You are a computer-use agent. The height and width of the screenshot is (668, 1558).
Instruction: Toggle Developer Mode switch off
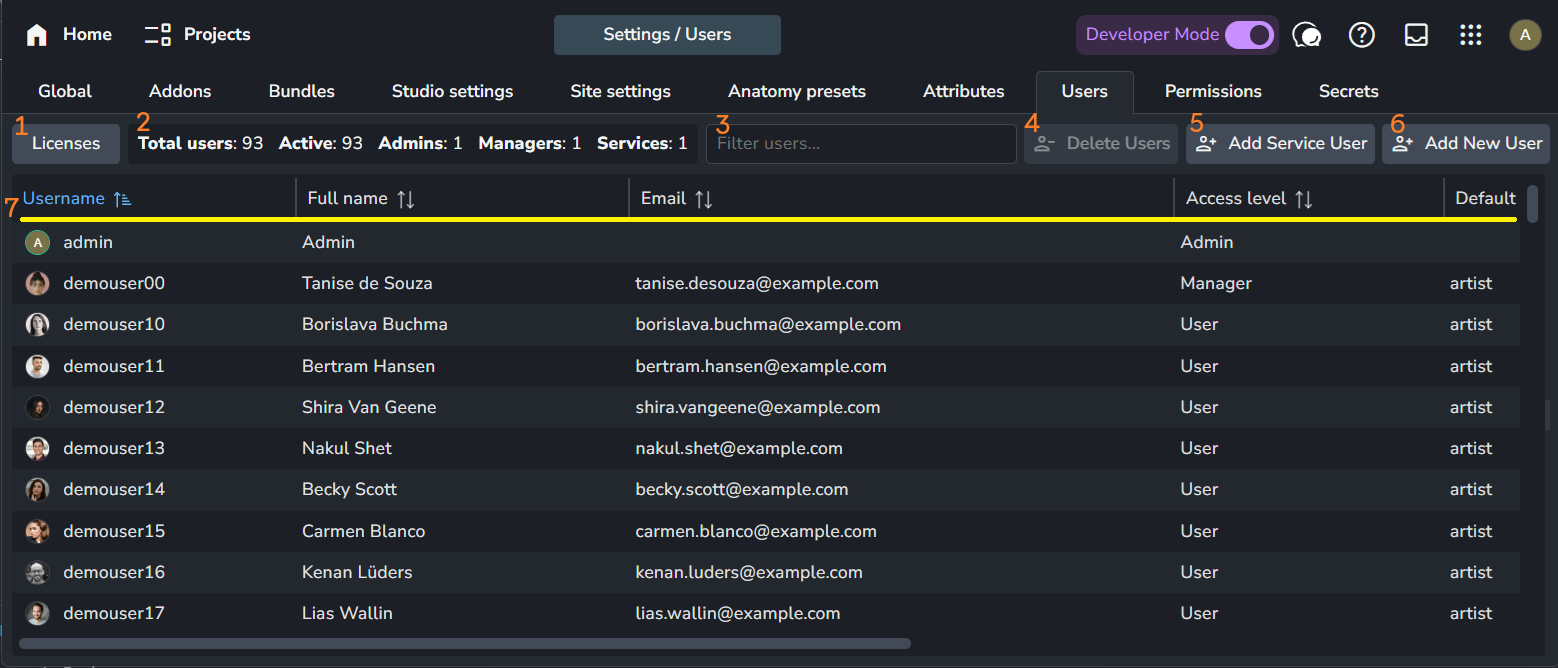[x=1249, y=35]
